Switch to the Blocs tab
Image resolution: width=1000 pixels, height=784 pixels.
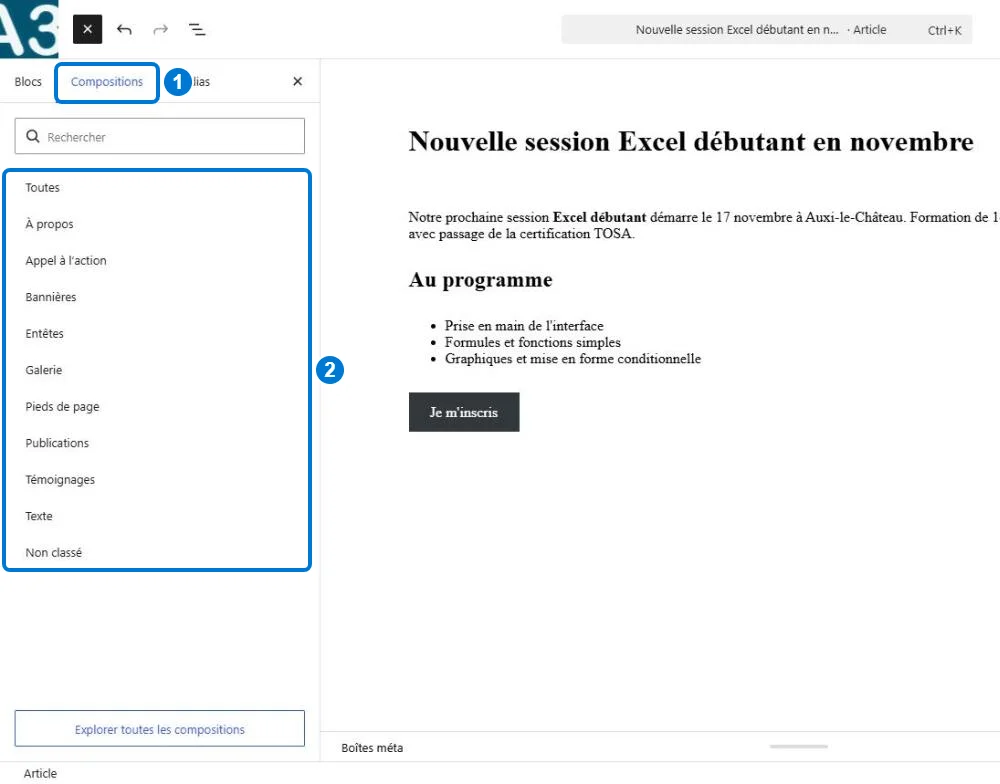(x=28, y=82)
